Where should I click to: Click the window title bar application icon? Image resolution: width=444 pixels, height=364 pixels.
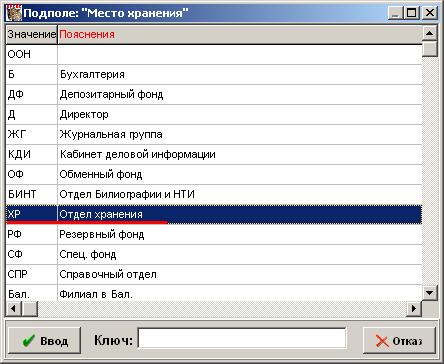(x=14, y=13)
